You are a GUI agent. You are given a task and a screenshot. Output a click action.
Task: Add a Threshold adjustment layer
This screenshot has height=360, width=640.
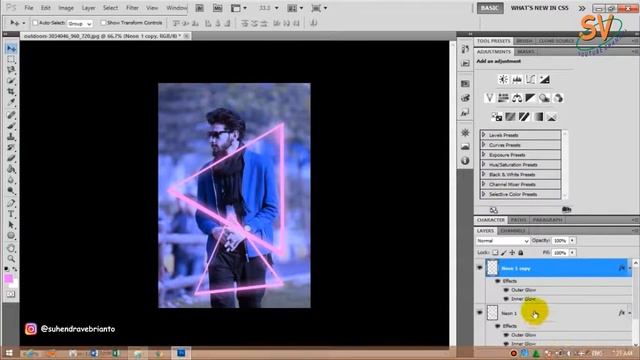524,117
